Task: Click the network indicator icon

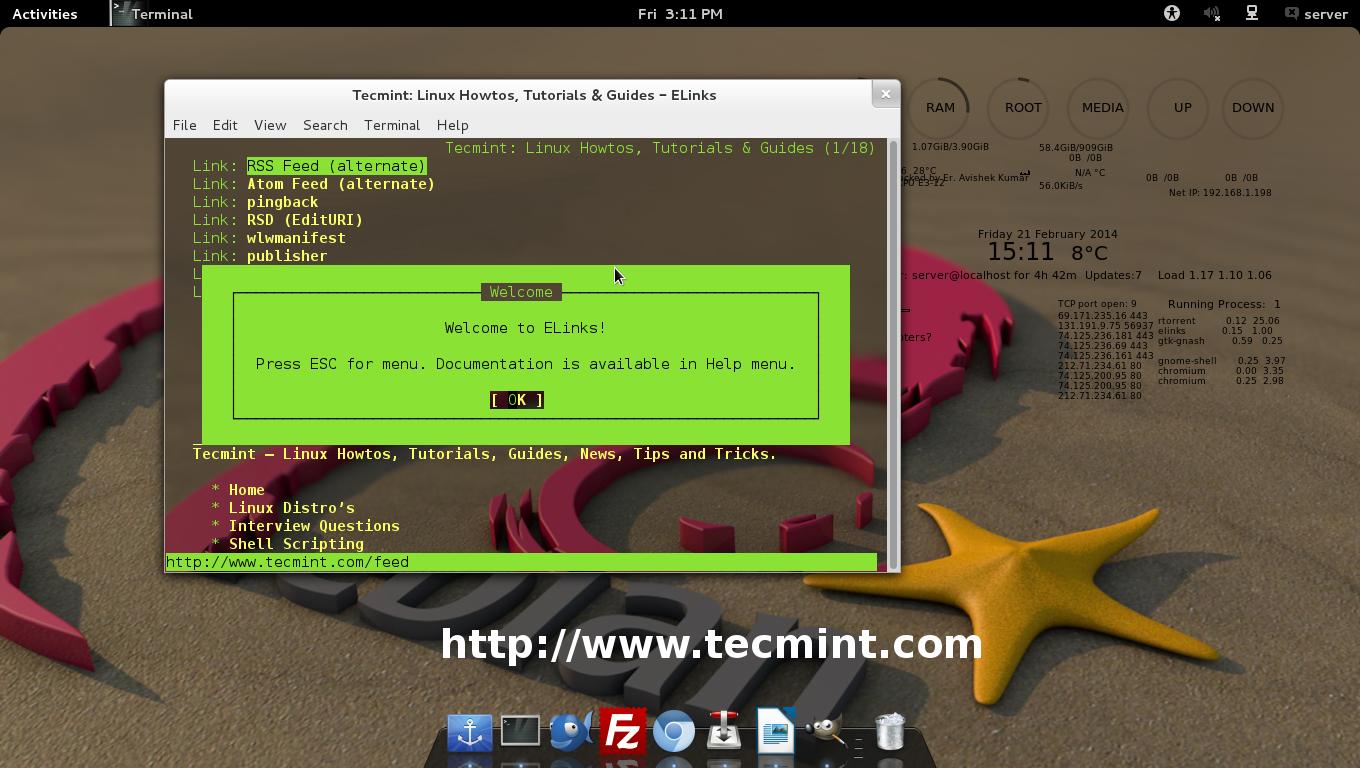Action: pos(1251,14)
